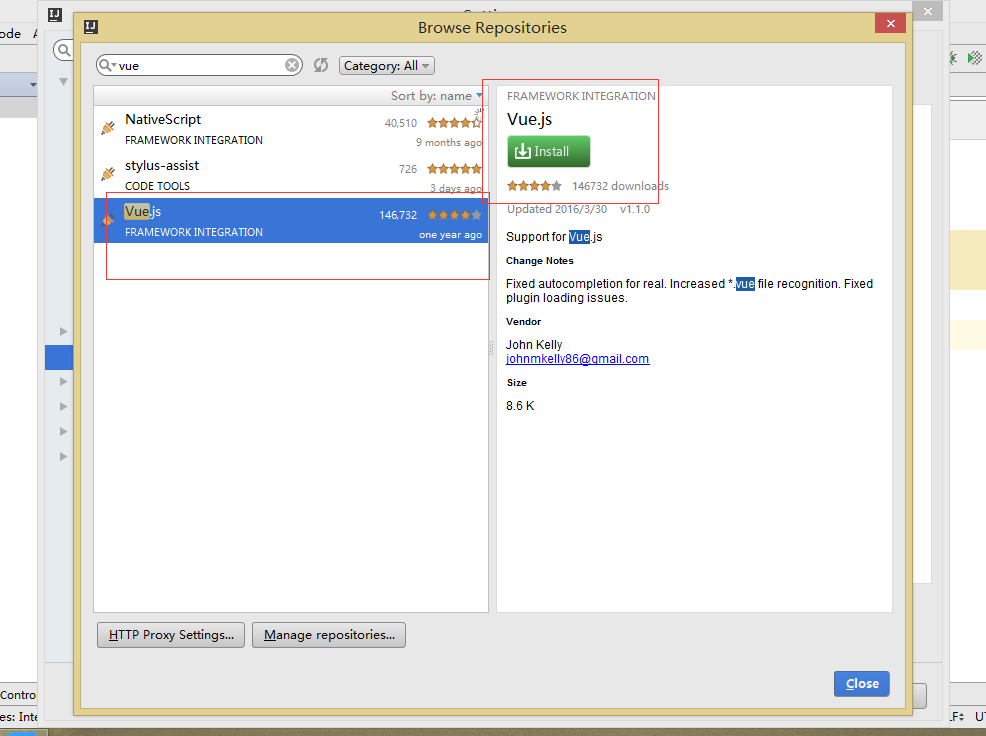The height and width of the screenshot is (736, 986).
Task: Click the Vue.js row star rating in the list
Action: pyautogui.click(x=454, y=215)
